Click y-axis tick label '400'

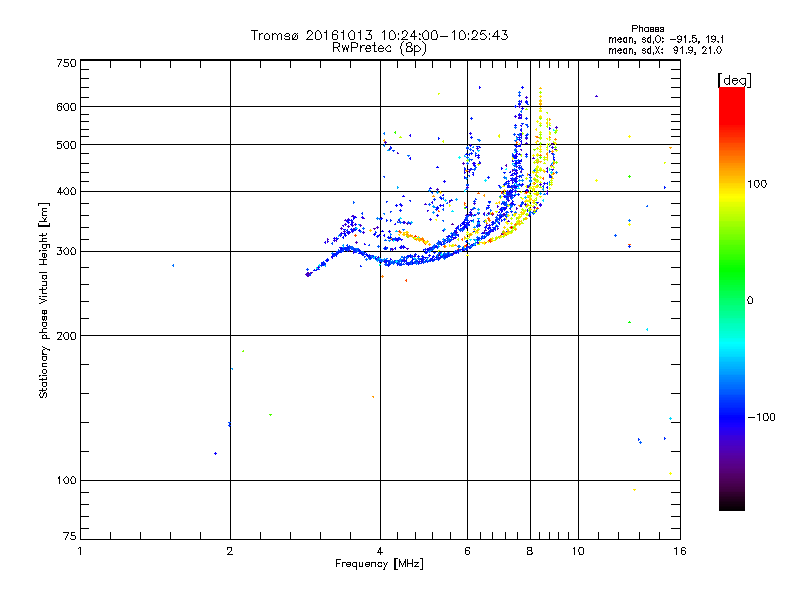(66, 192)
